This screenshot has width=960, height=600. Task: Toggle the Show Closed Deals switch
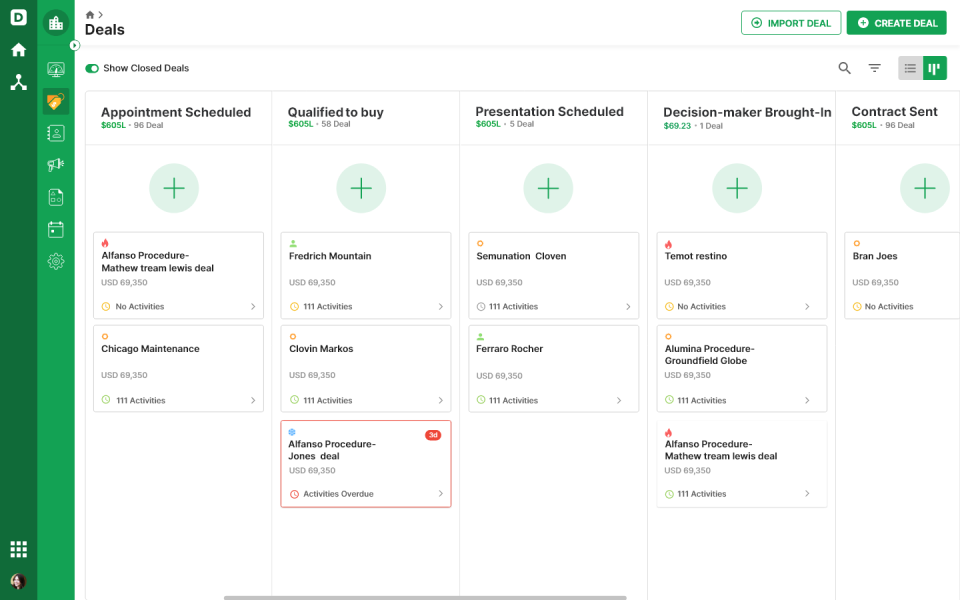pos(92,69)
